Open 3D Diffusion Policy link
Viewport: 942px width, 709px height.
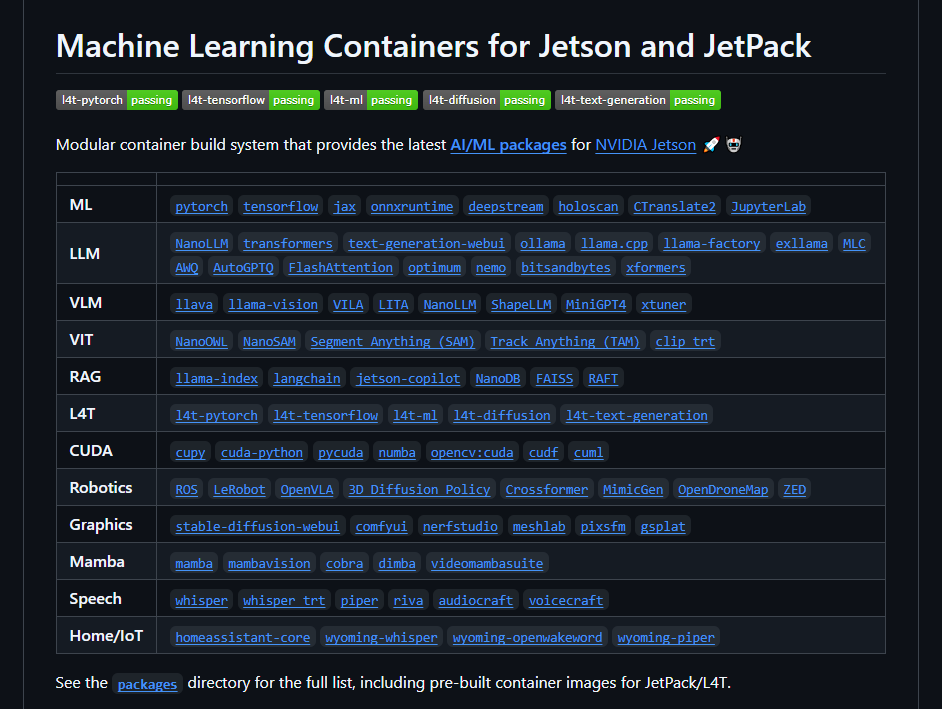point(419,490)
